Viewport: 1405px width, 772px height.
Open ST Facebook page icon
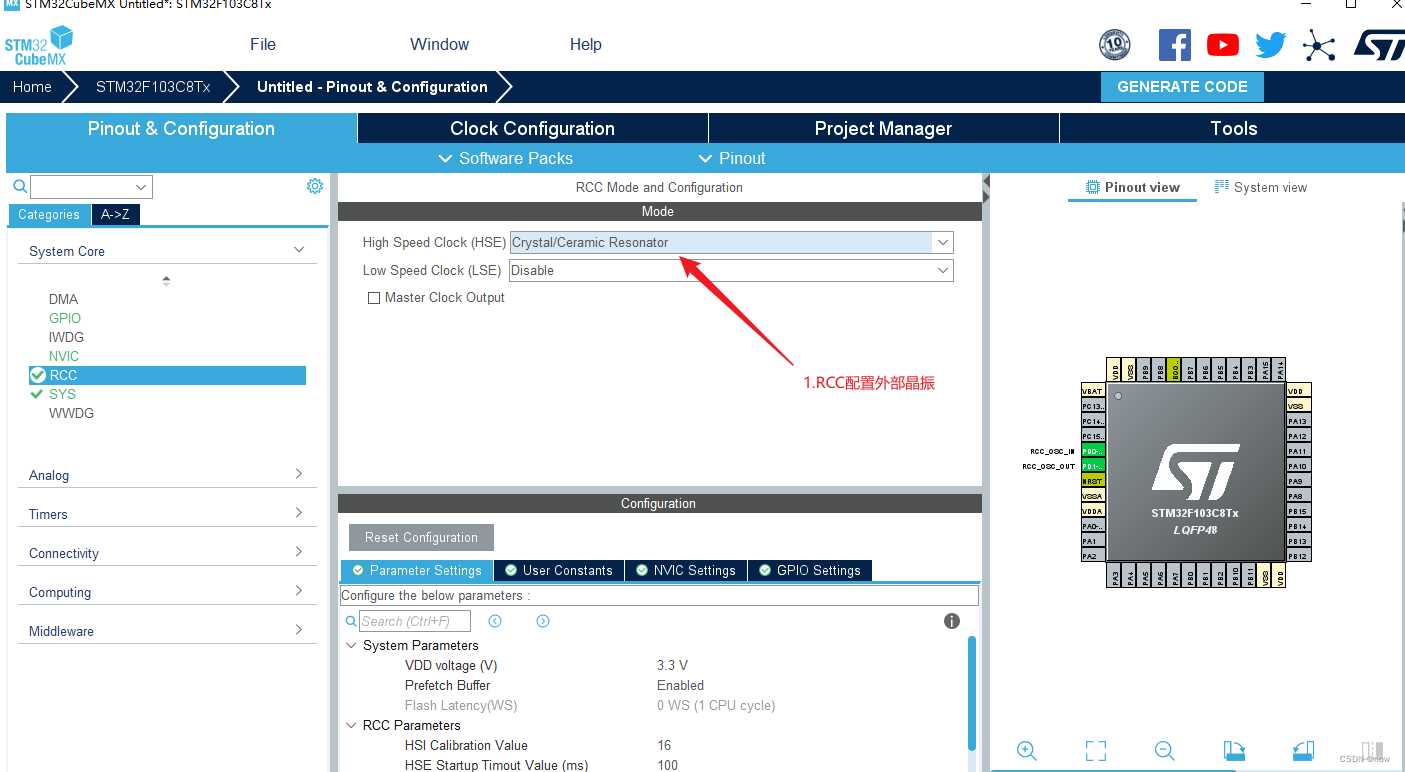(x=1174, y=44)
